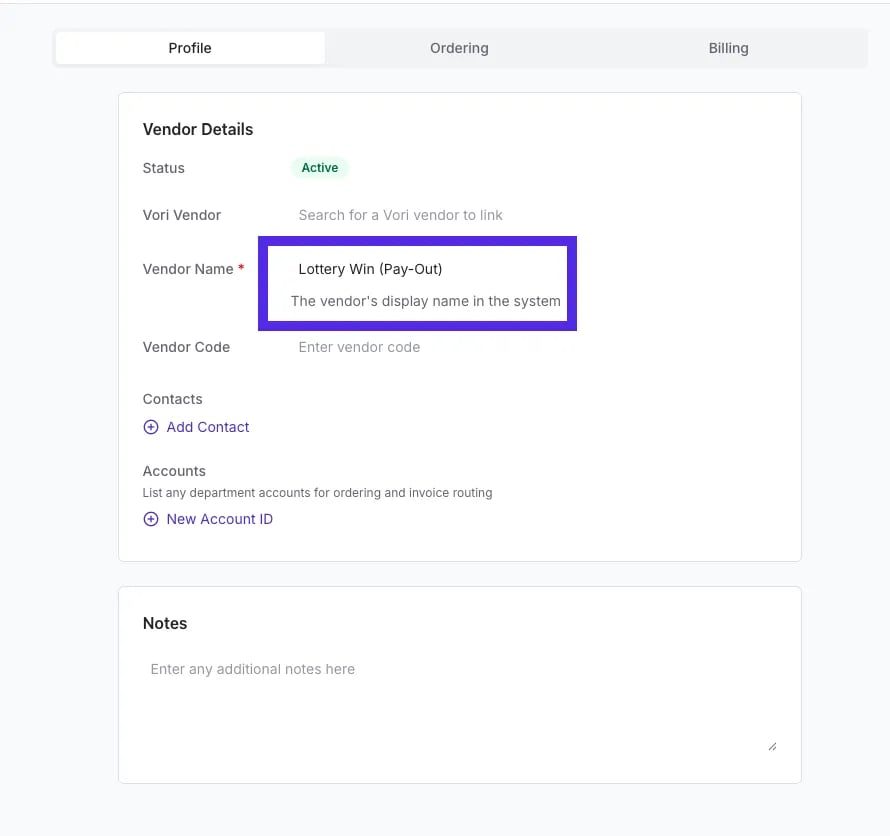
Task: Click the plus icon beside New Account ID
Action: [x=150, y=519]
